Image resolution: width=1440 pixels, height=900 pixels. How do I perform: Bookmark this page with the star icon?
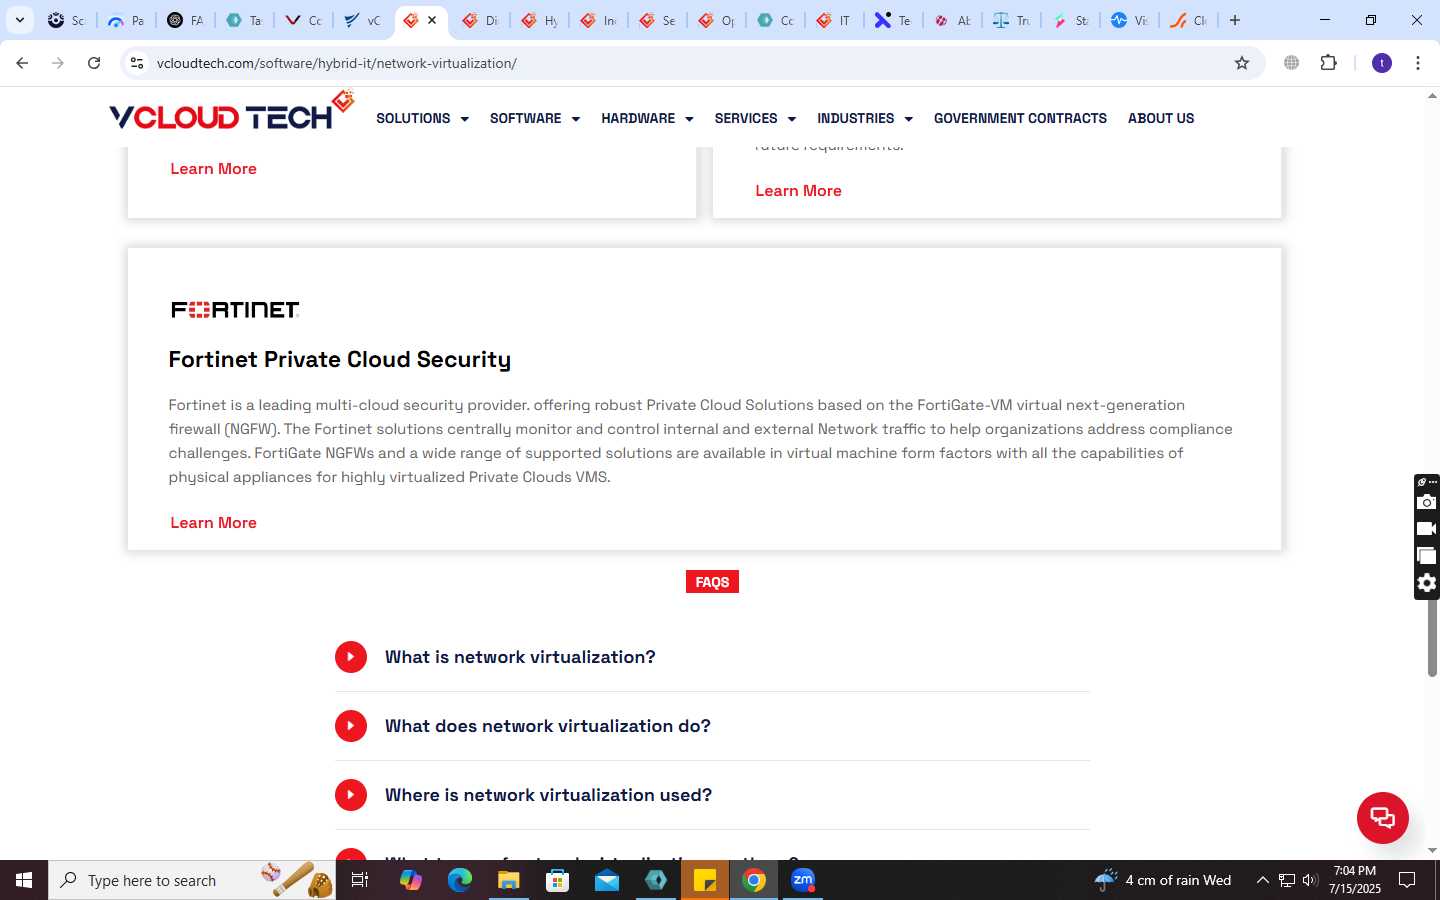tap(1242, 63)
